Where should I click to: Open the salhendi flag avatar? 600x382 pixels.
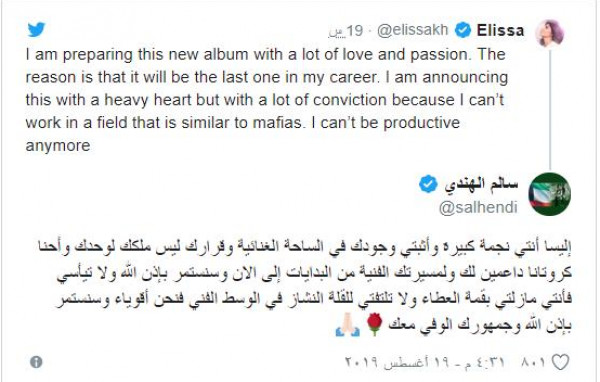549,194
